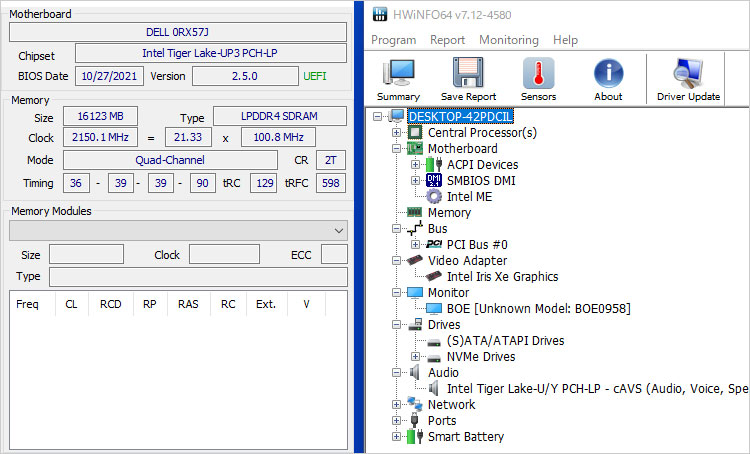The image size is (750, 454).
Task: Click the Intel ME gear icon
Action: click(433, 197)
